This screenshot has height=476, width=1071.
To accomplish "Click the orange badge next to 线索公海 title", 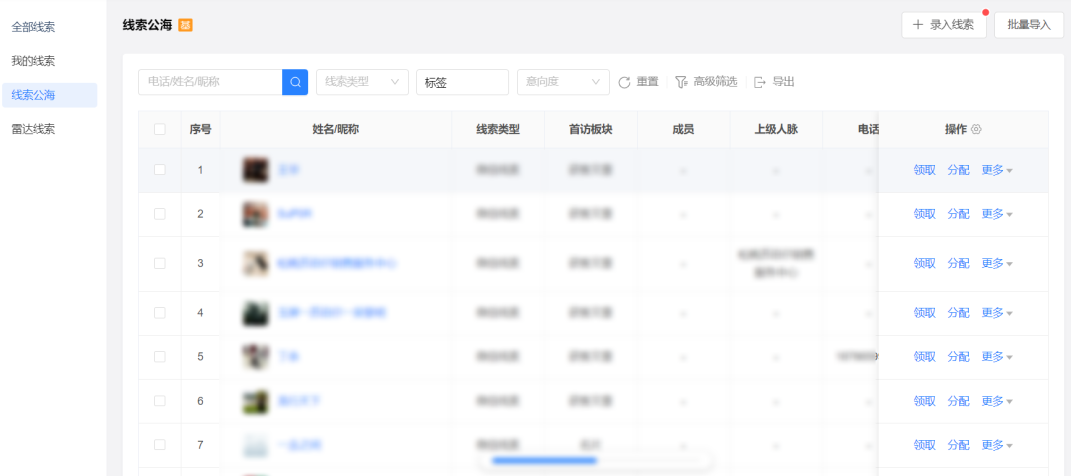I will click(185, 25).
